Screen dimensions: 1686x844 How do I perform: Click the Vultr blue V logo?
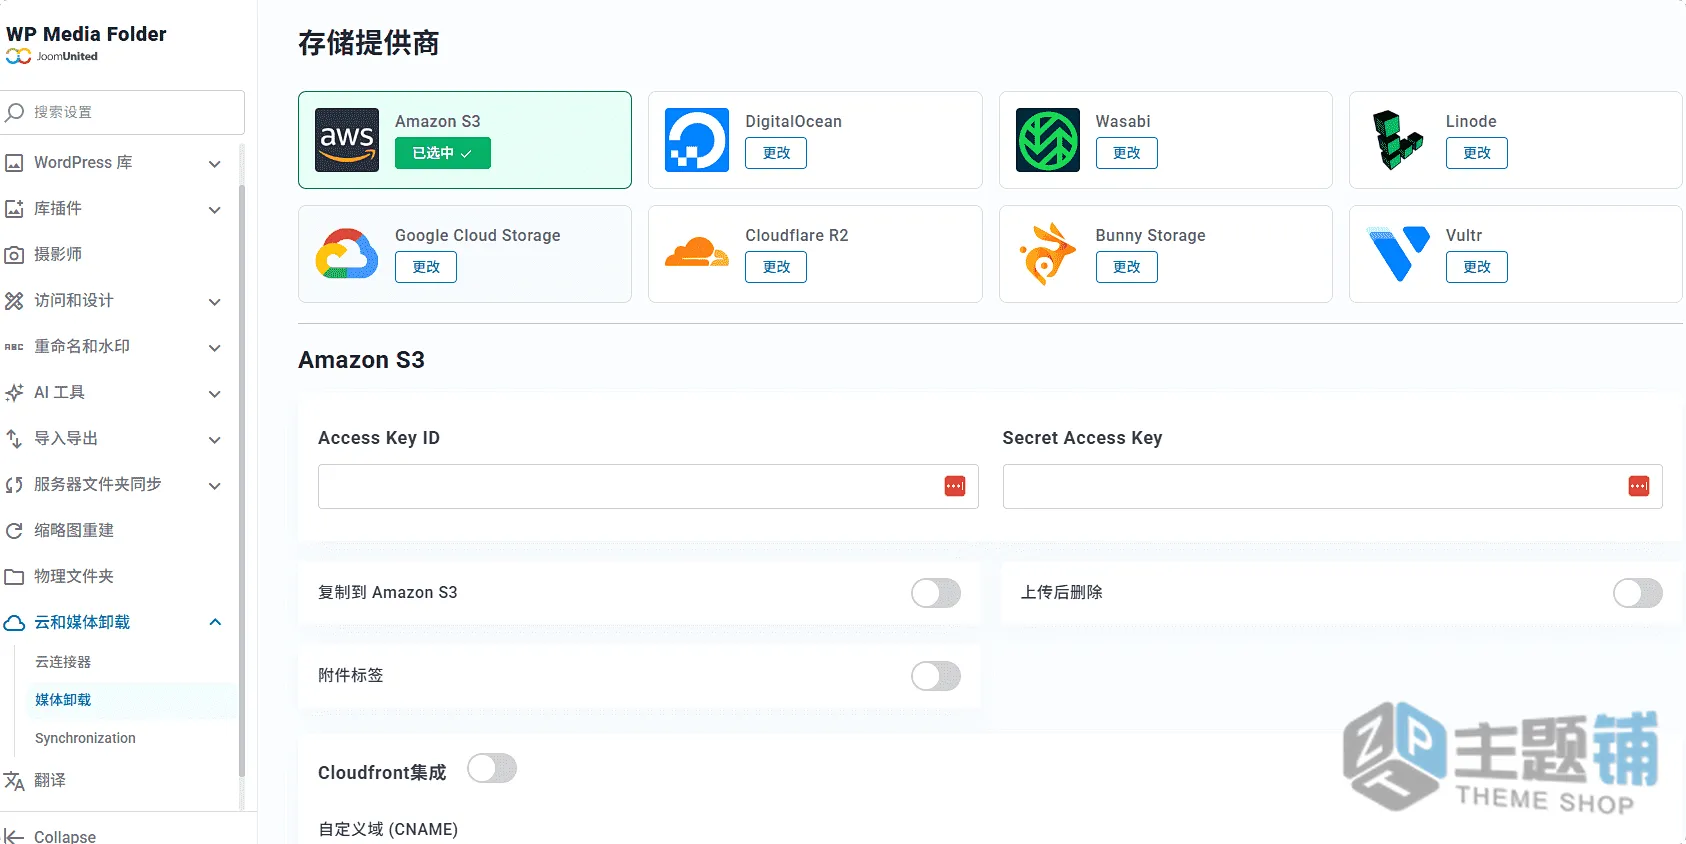[1398, 254]
